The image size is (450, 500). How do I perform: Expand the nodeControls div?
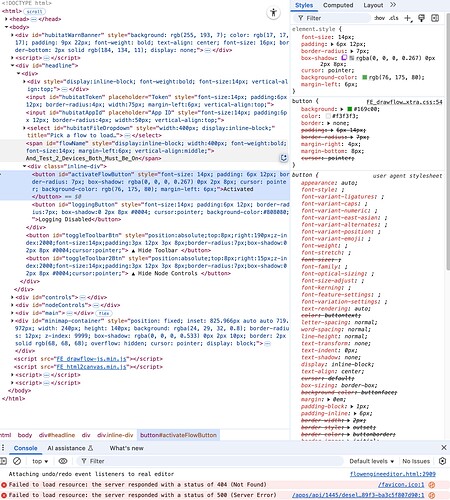[12, 305]
